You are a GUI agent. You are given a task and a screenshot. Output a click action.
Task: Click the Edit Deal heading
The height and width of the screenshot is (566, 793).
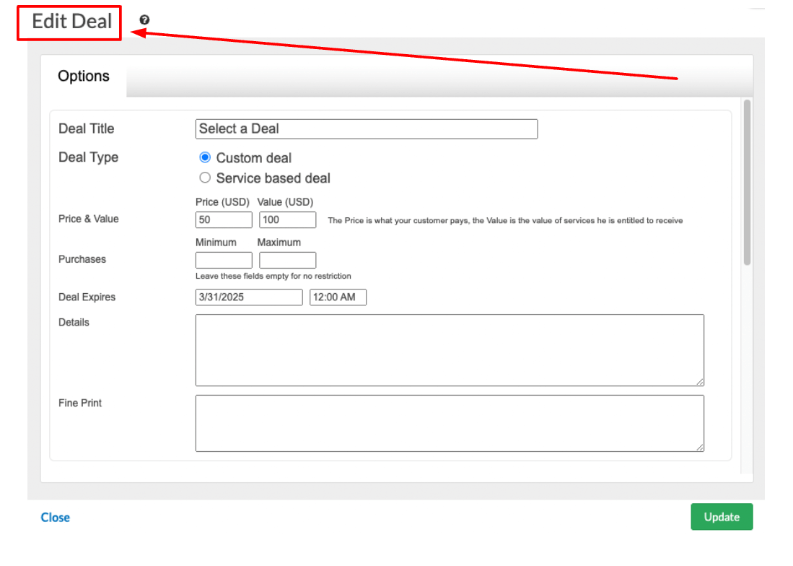point(71,21)
